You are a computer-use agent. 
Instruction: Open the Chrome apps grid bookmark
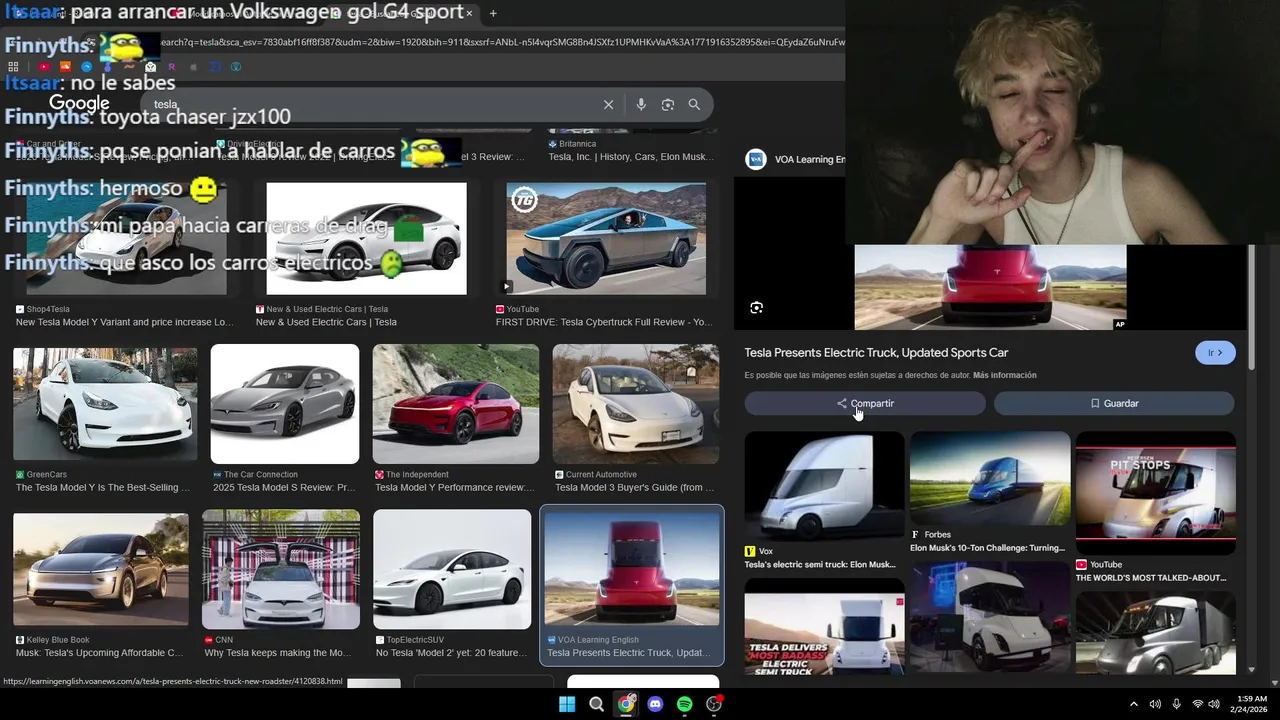[14, 67]
